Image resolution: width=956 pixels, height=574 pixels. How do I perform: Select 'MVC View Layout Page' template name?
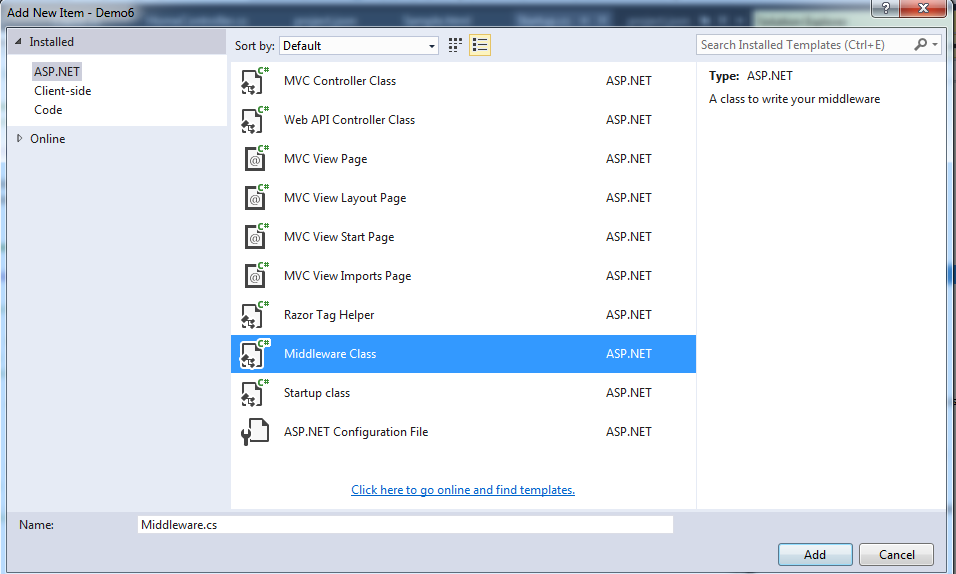pos(345,198)
